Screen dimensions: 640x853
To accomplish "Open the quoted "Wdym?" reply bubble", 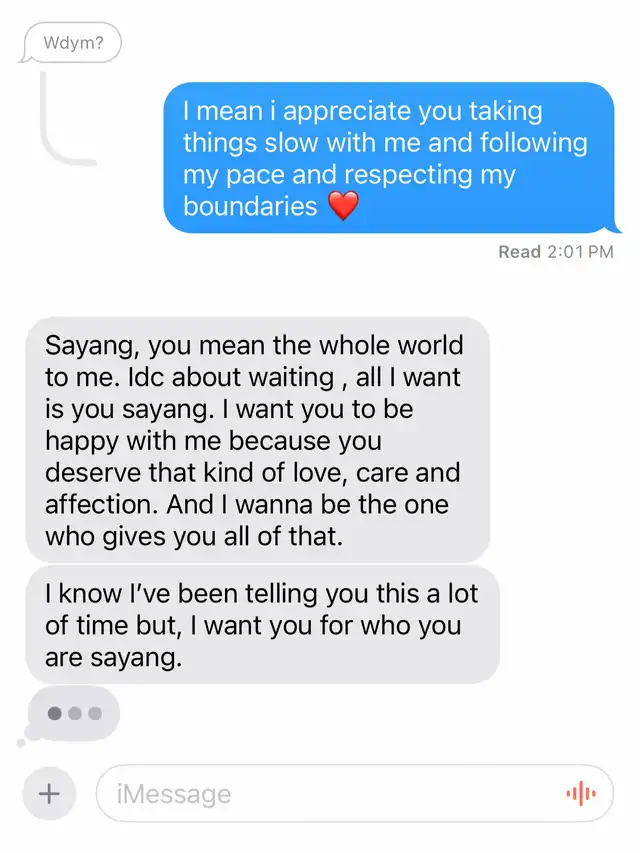I will 72,42.
